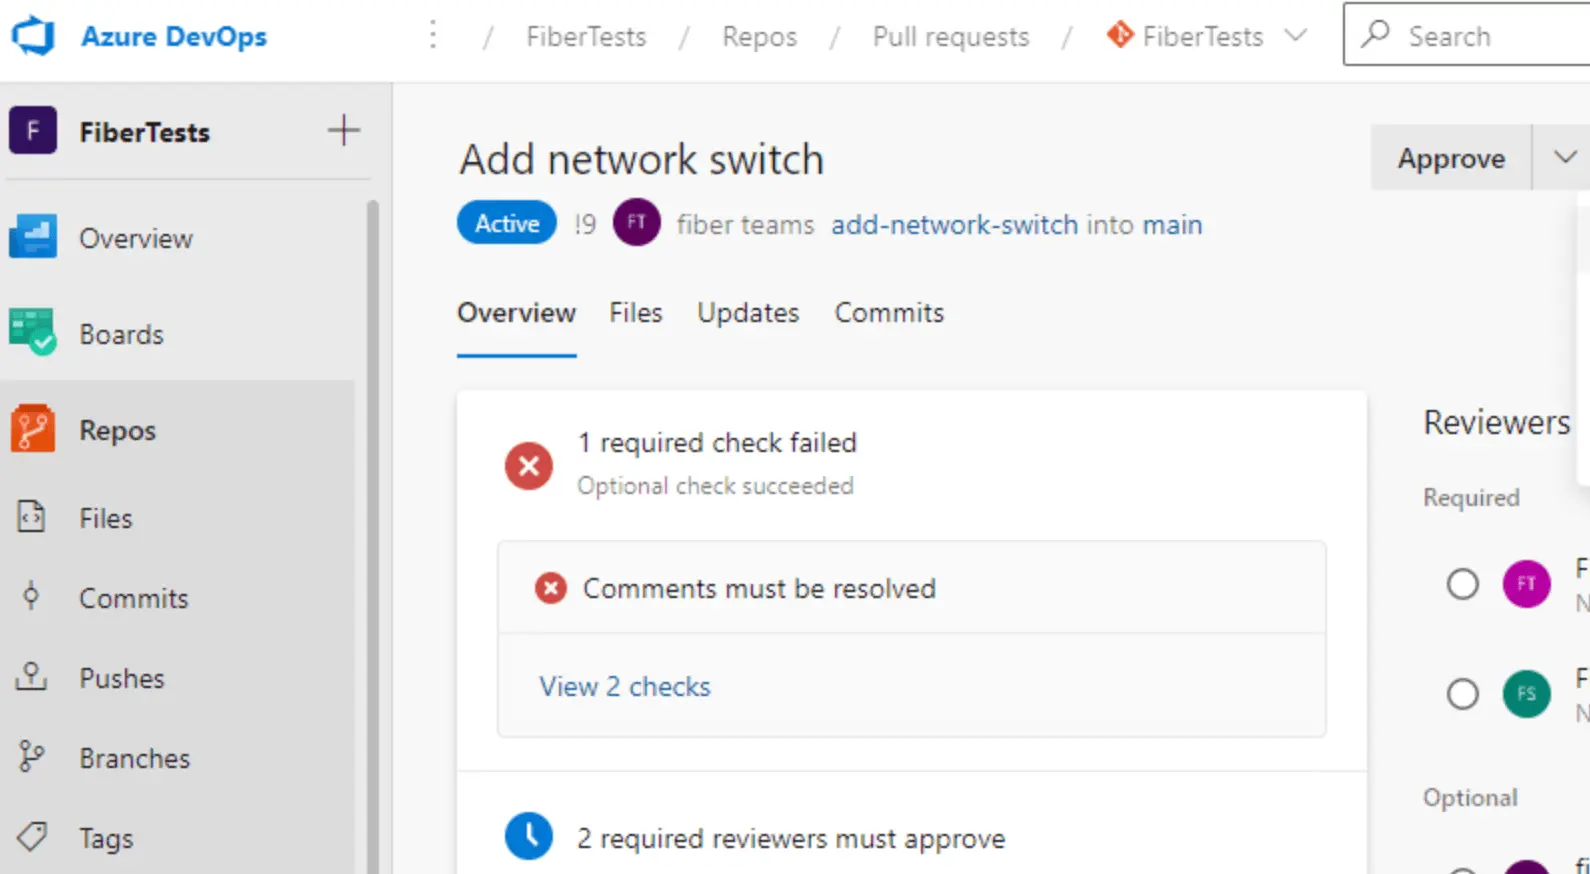Screen dimensions: 1590x874
Task: Click the Repos sidebar icon
Action: 33,430
